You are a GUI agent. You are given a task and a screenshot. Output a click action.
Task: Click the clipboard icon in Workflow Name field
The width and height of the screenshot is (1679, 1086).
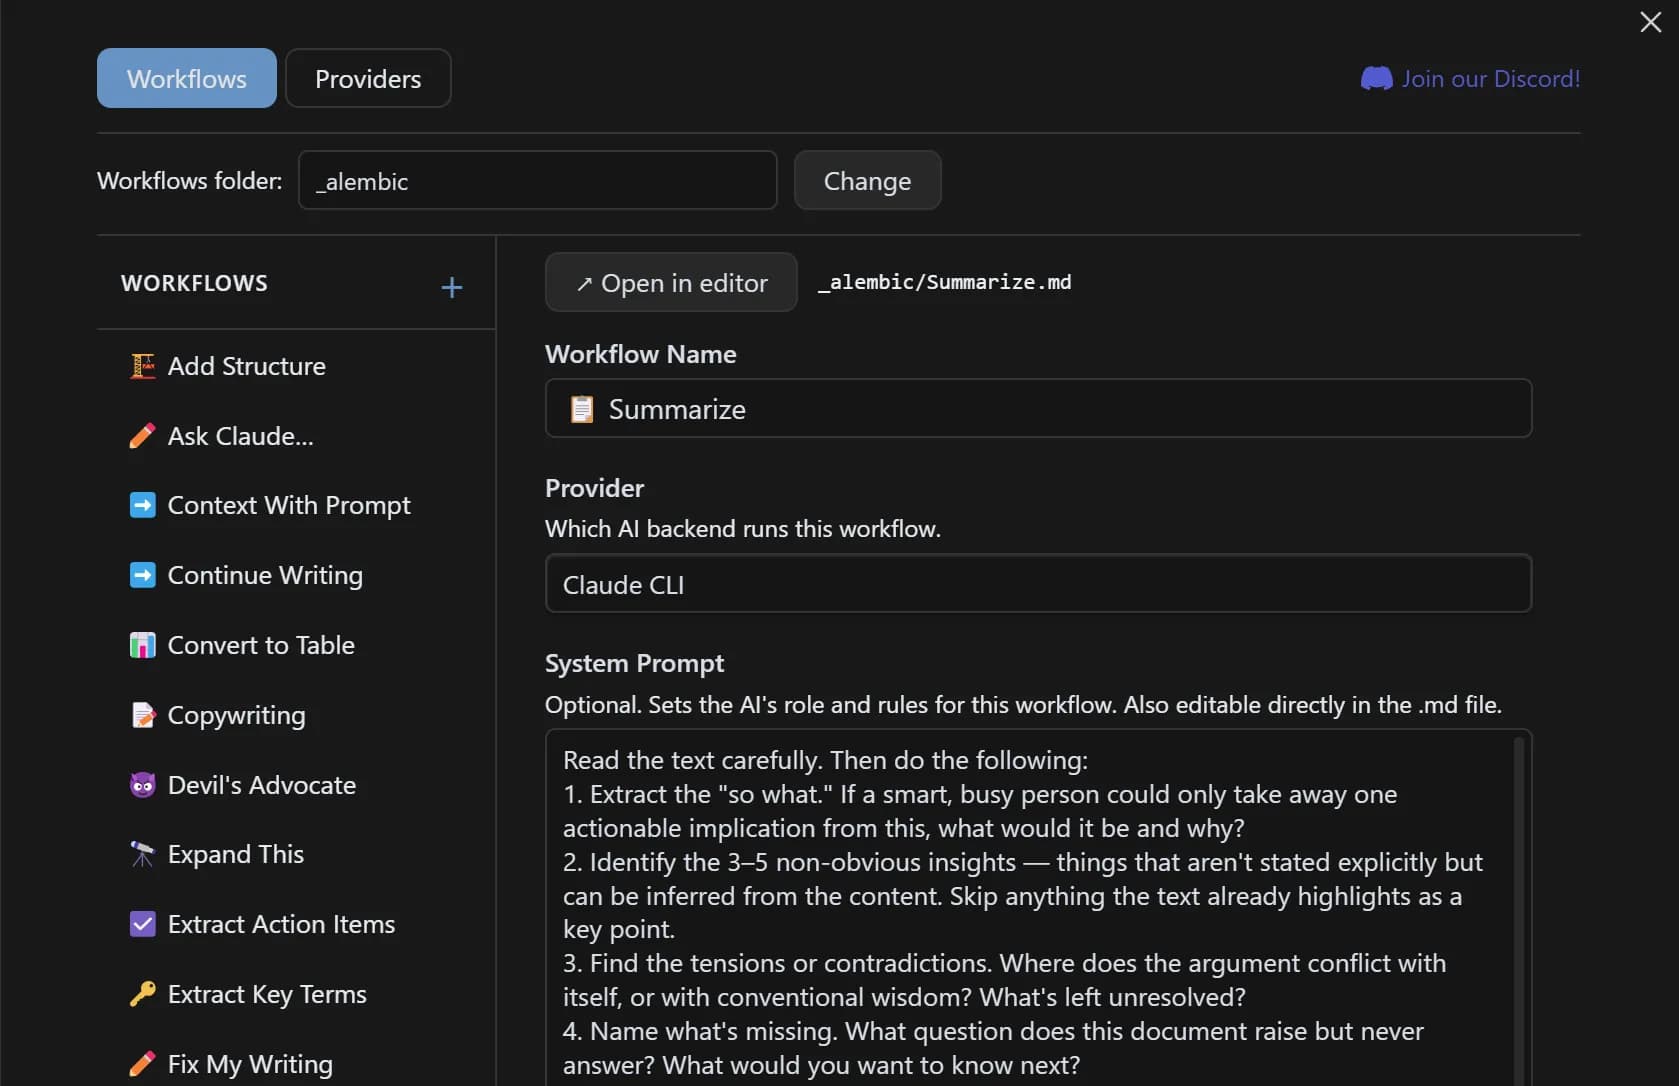click(x=581, y=409)
